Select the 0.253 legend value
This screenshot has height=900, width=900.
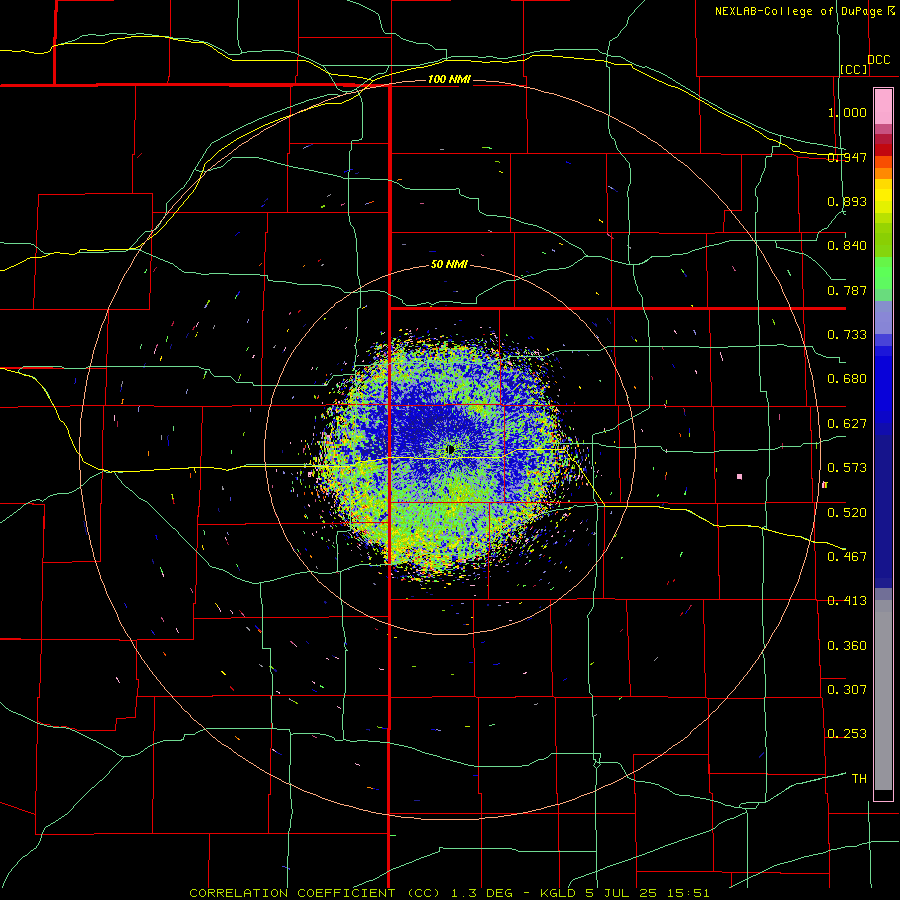click(x=847, y=734)
